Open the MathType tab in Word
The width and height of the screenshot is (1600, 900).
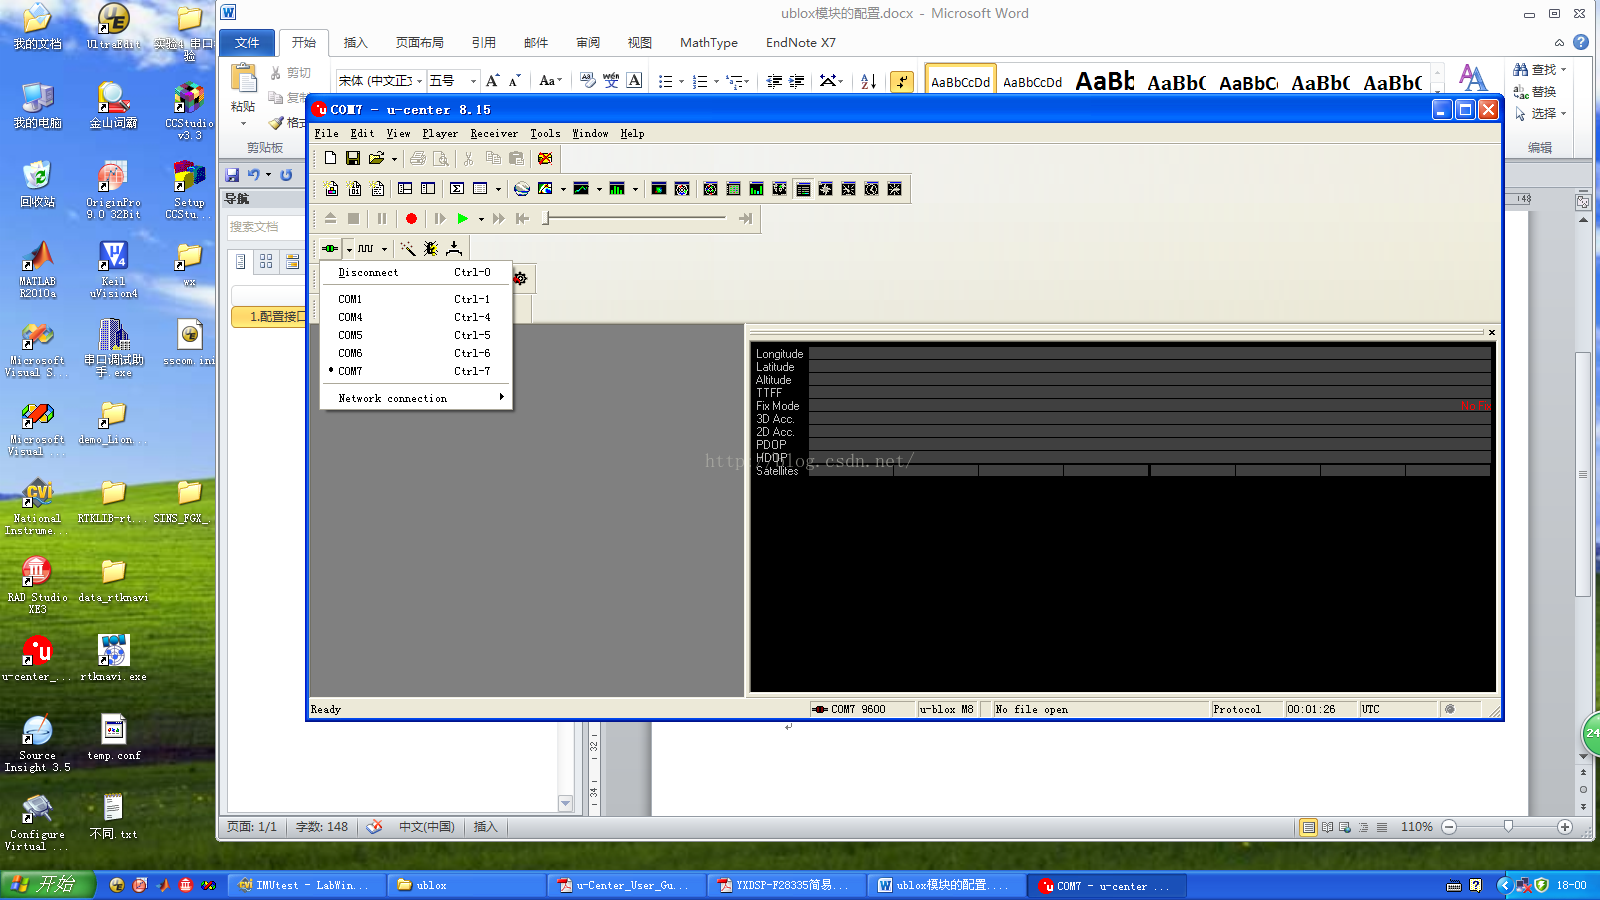709,43
